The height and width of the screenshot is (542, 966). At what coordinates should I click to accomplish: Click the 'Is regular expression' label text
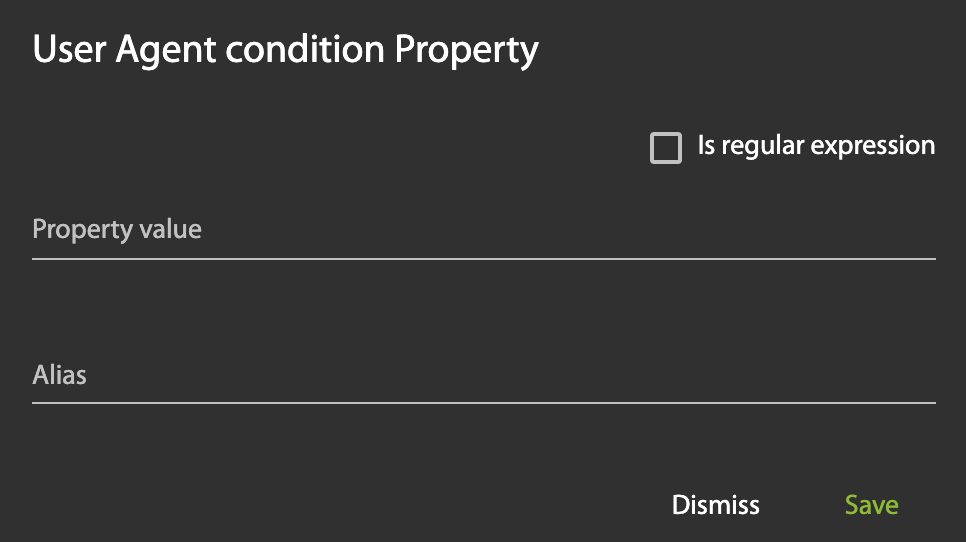coord(816,146)
